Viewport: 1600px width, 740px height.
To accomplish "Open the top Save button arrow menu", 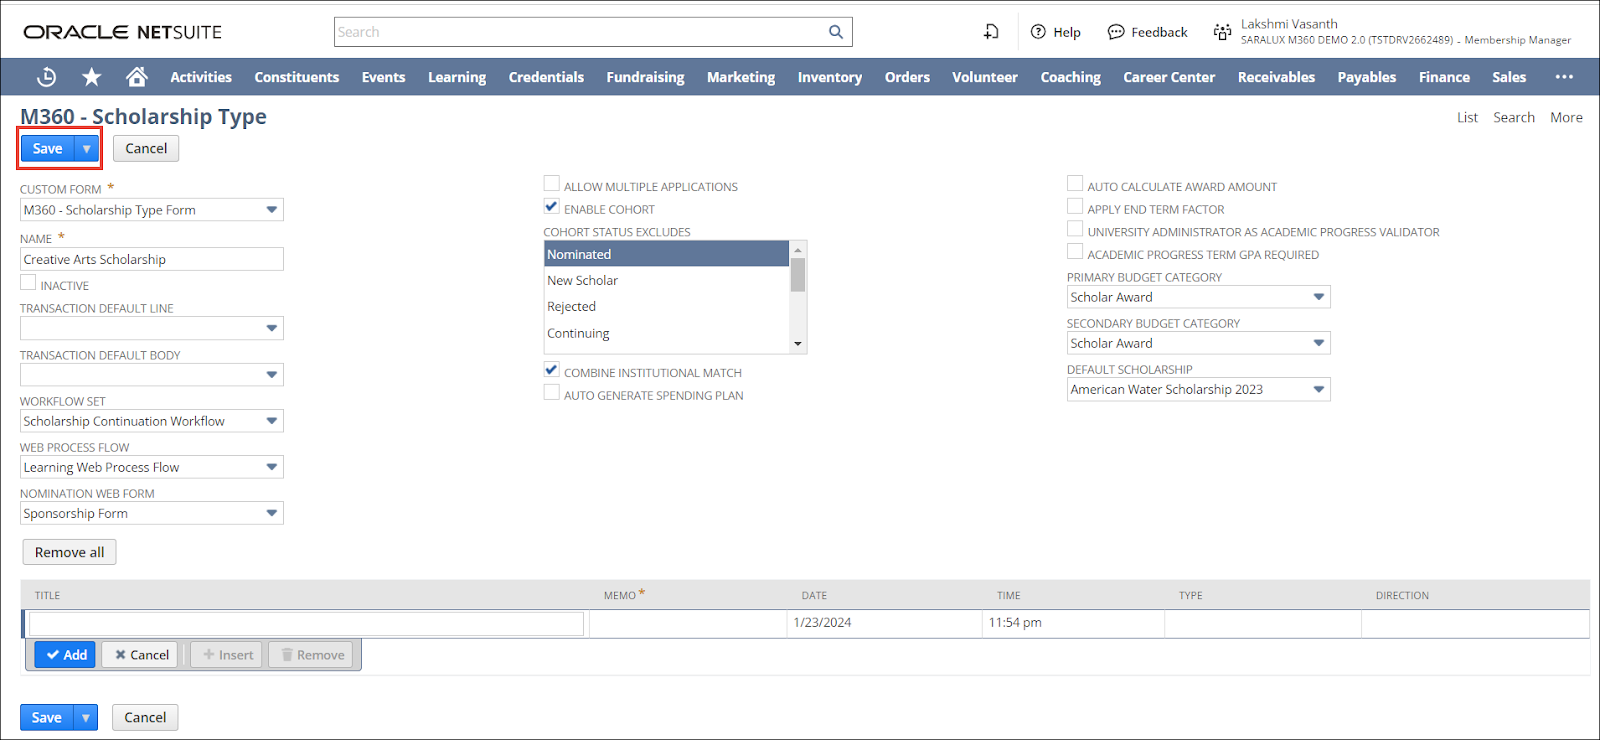I will pos(87,149).
